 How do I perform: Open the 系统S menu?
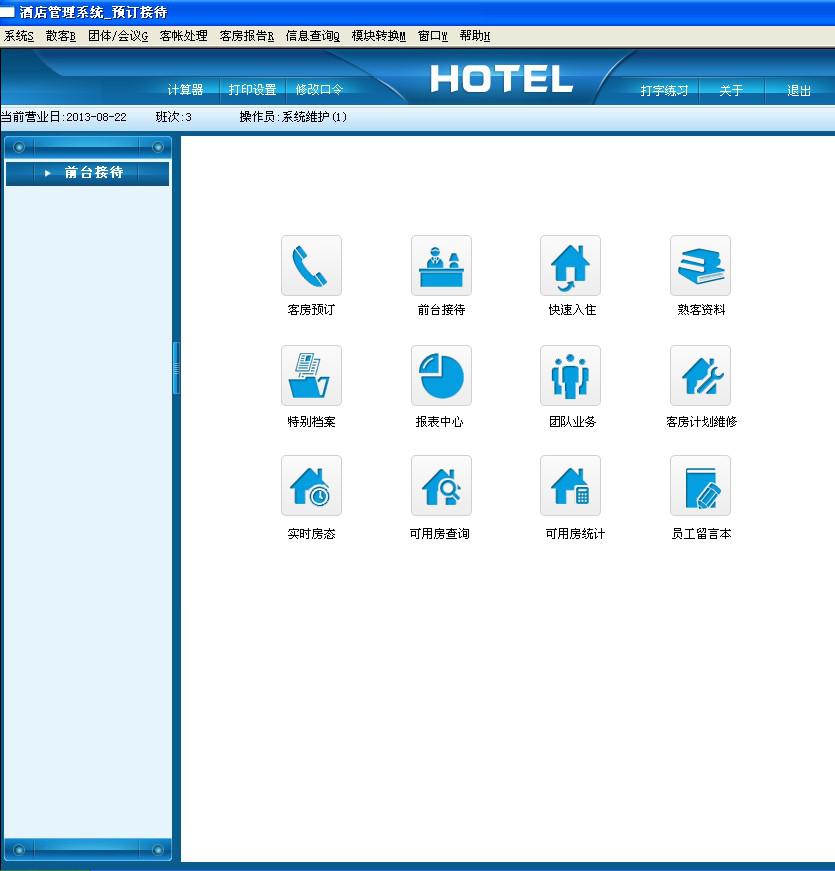coord(19,36)
